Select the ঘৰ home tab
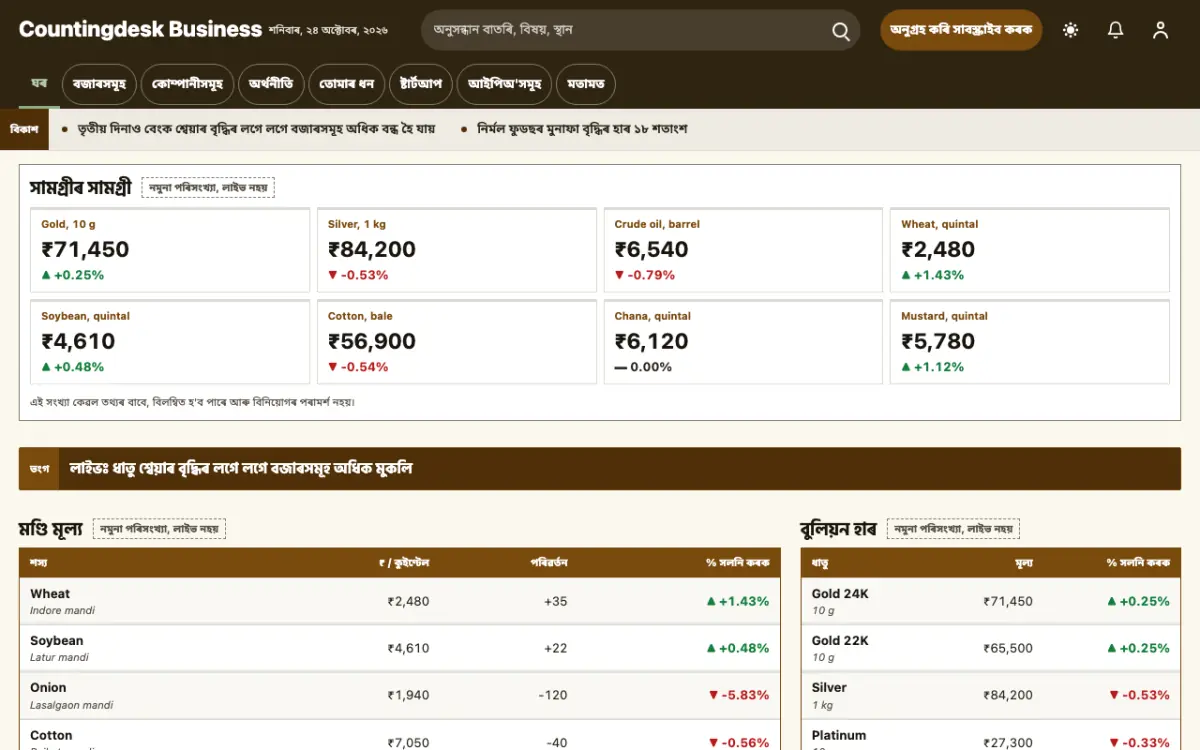Screen dimensions: 1200x750 pos(39,83)
